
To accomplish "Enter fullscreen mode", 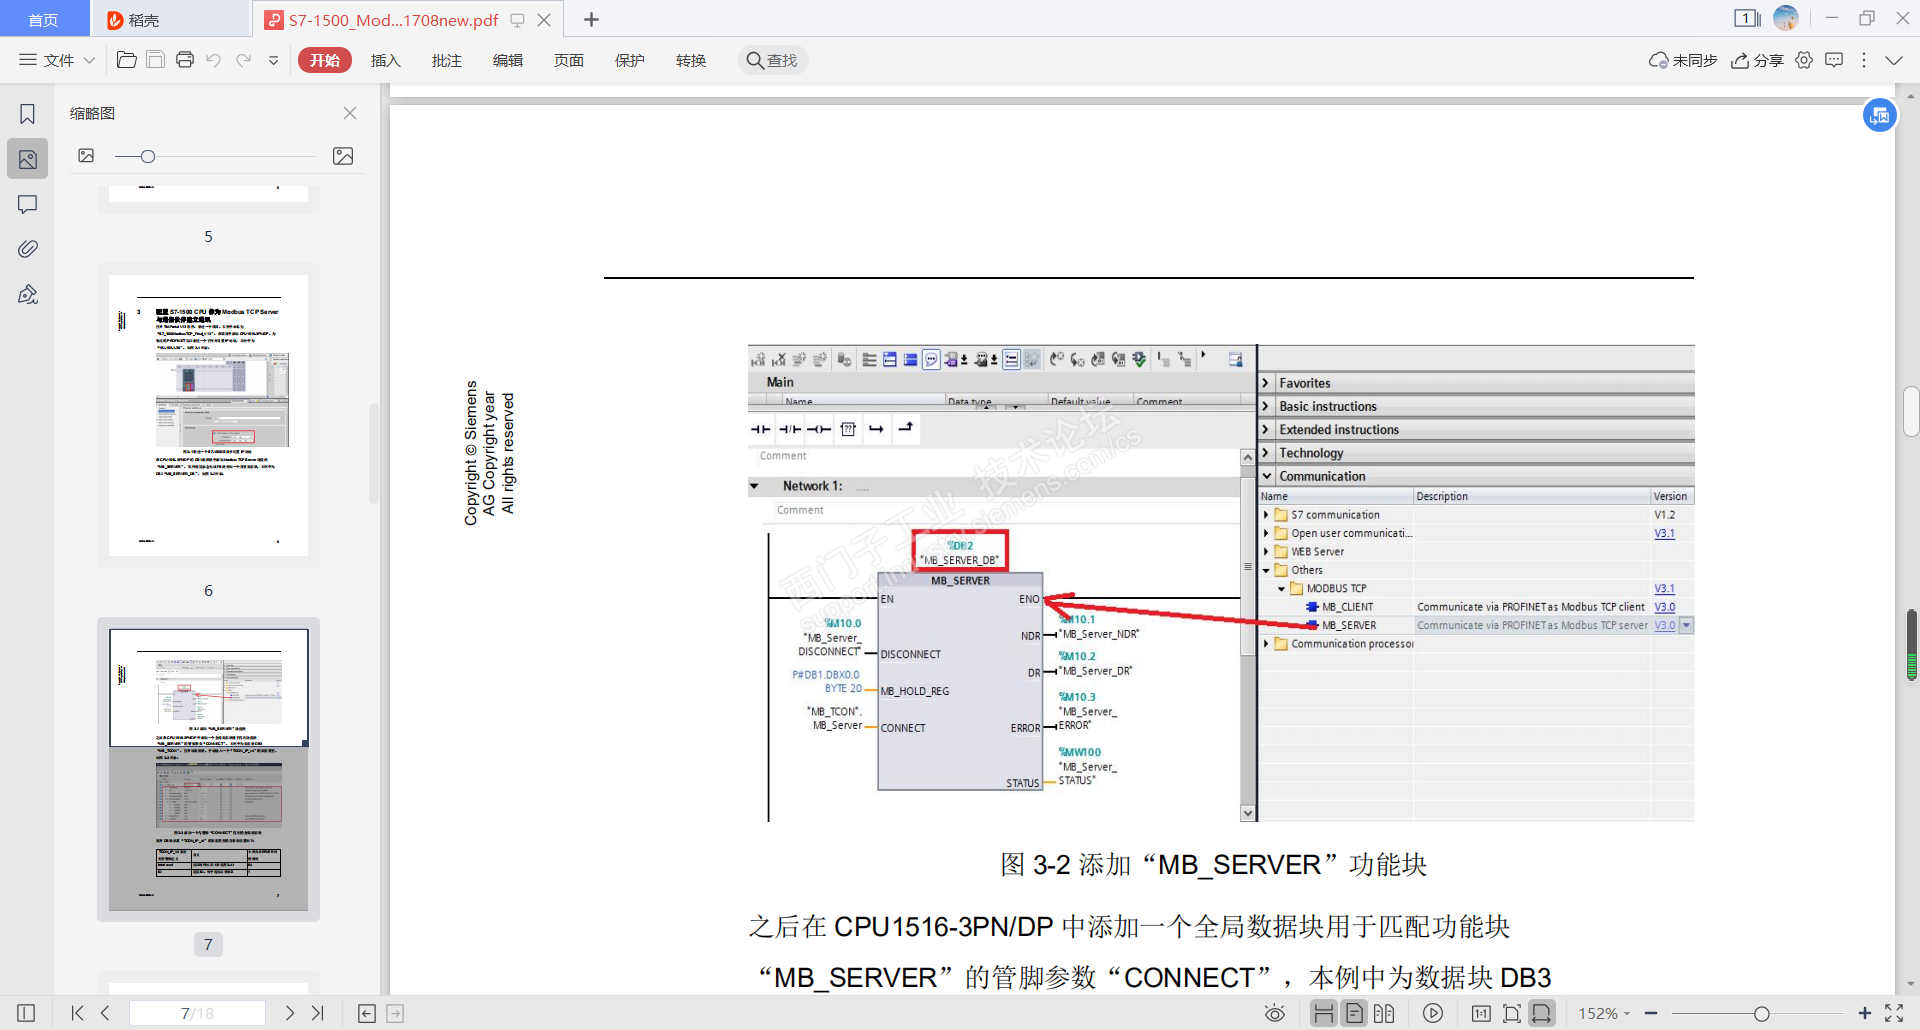I will (1894, 1013).
